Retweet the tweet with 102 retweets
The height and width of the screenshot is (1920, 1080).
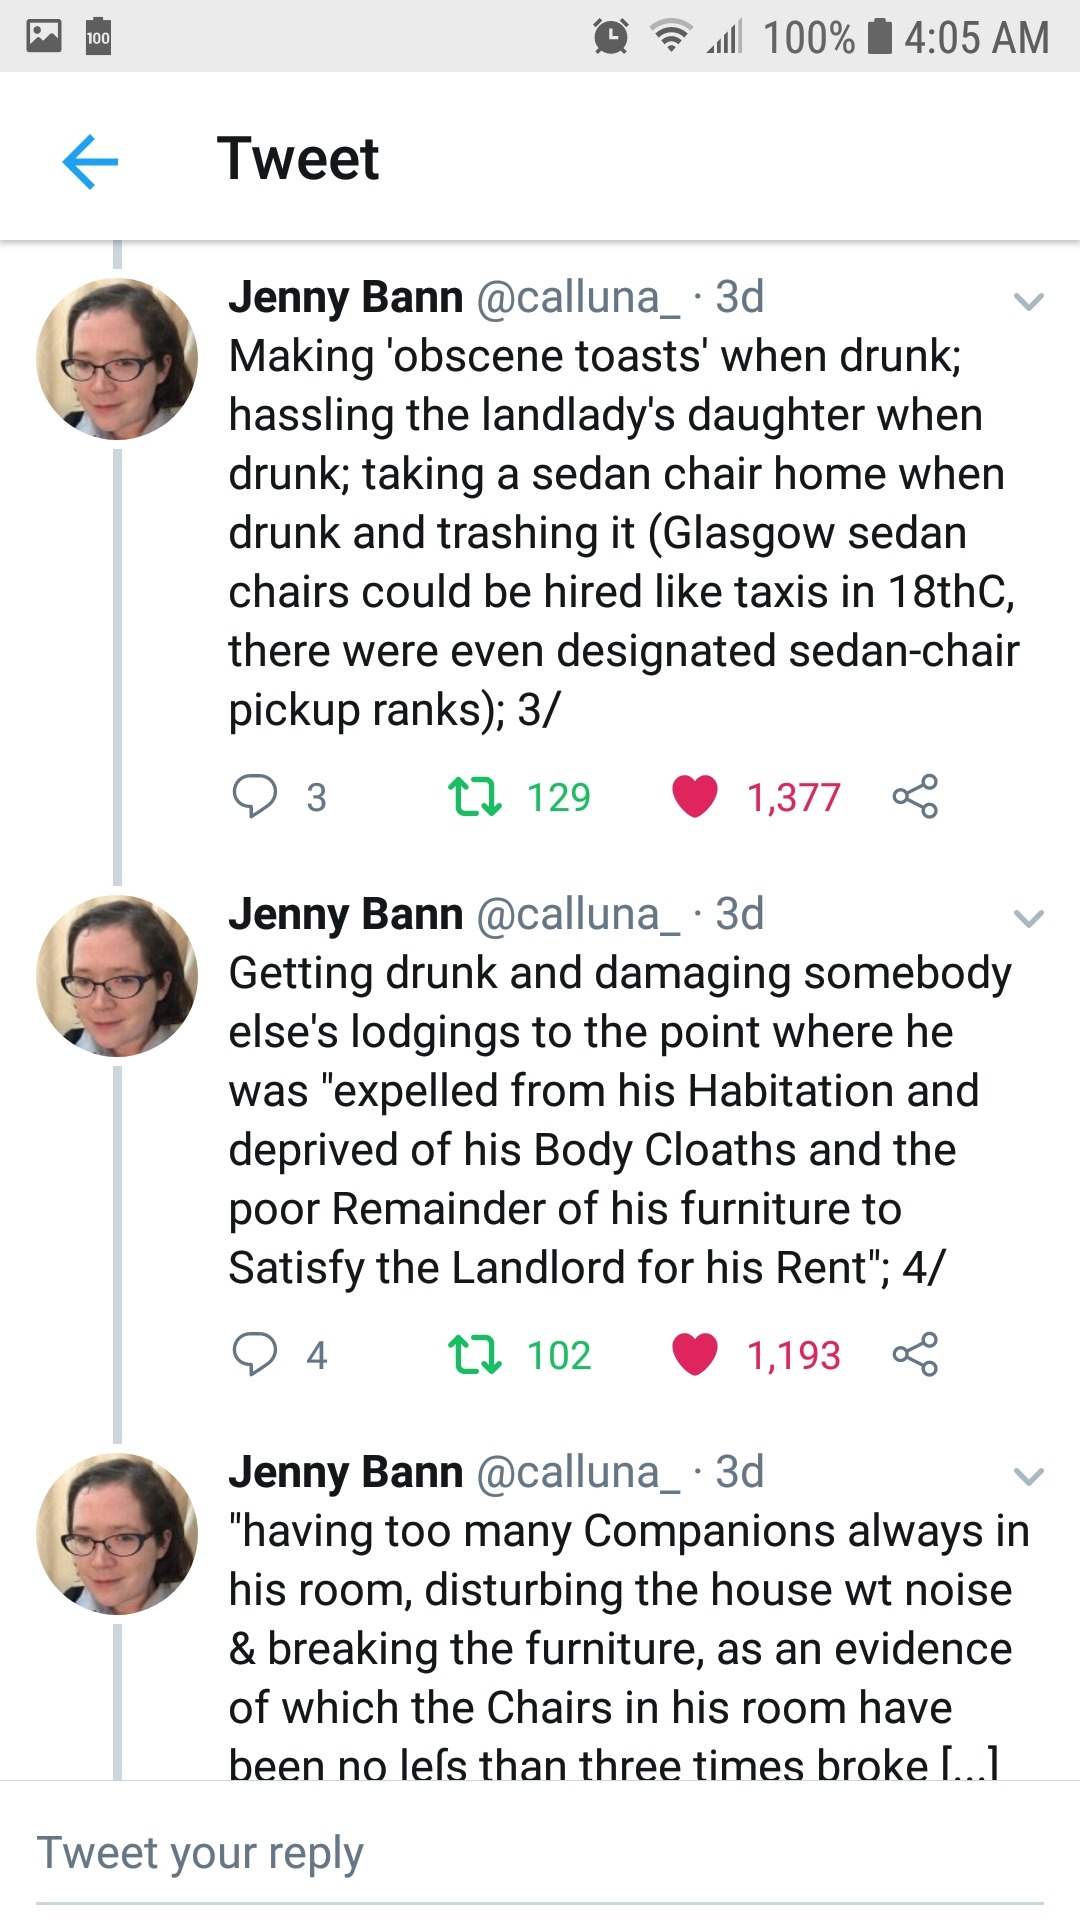click(x=475, y=1355)
